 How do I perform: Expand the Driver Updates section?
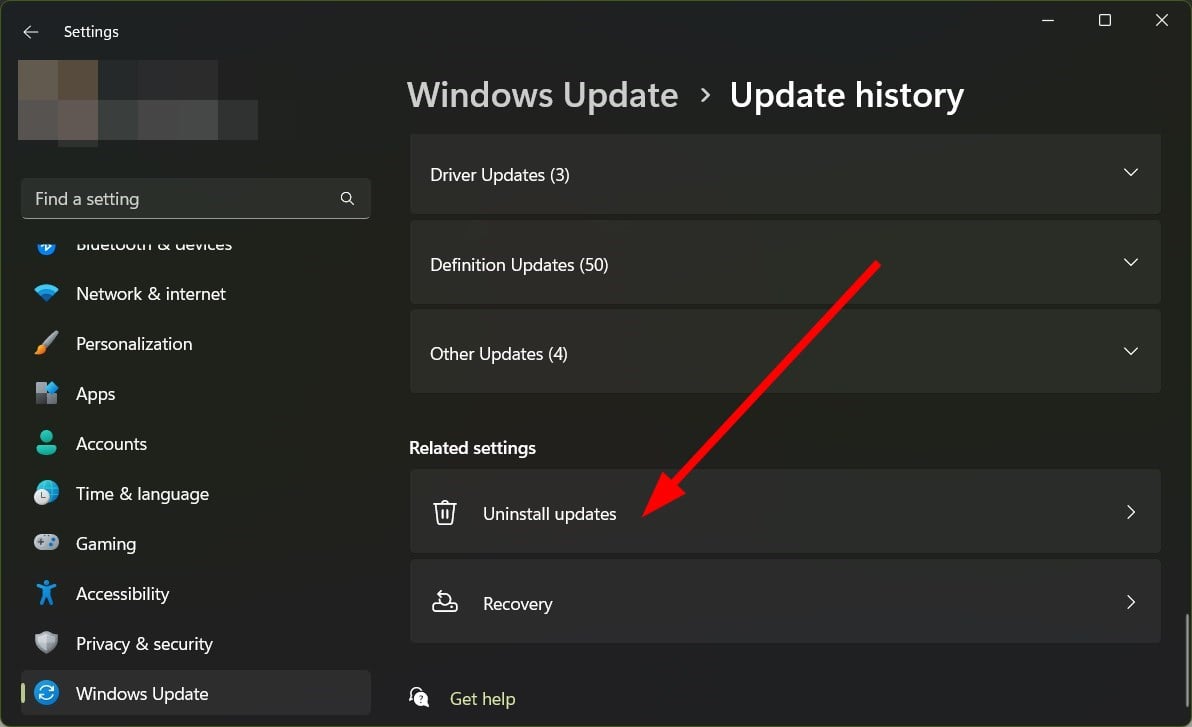coord(1131,173)
